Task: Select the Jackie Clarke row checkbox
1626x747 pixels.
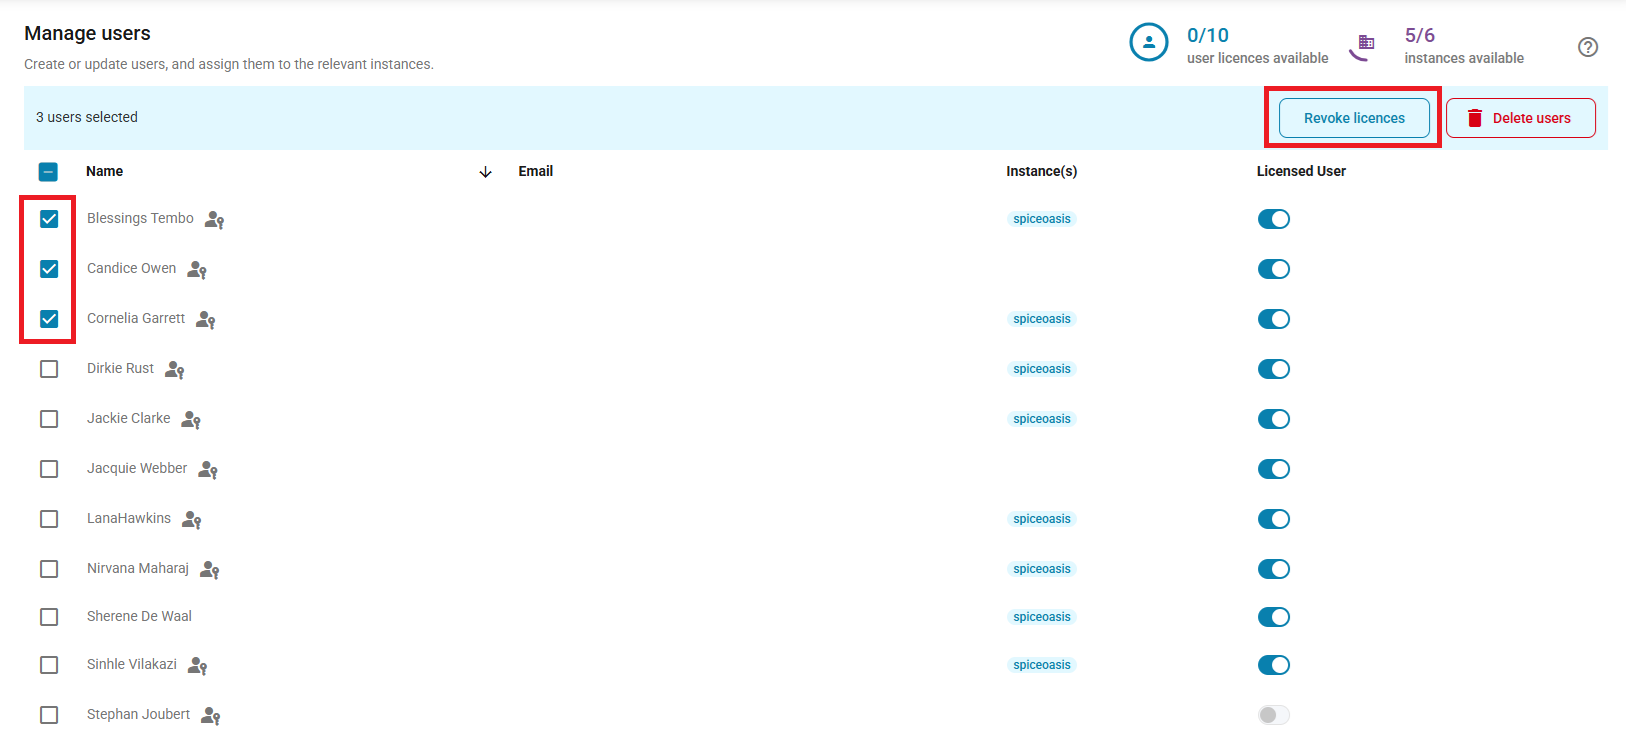Action: click(49, 419)
